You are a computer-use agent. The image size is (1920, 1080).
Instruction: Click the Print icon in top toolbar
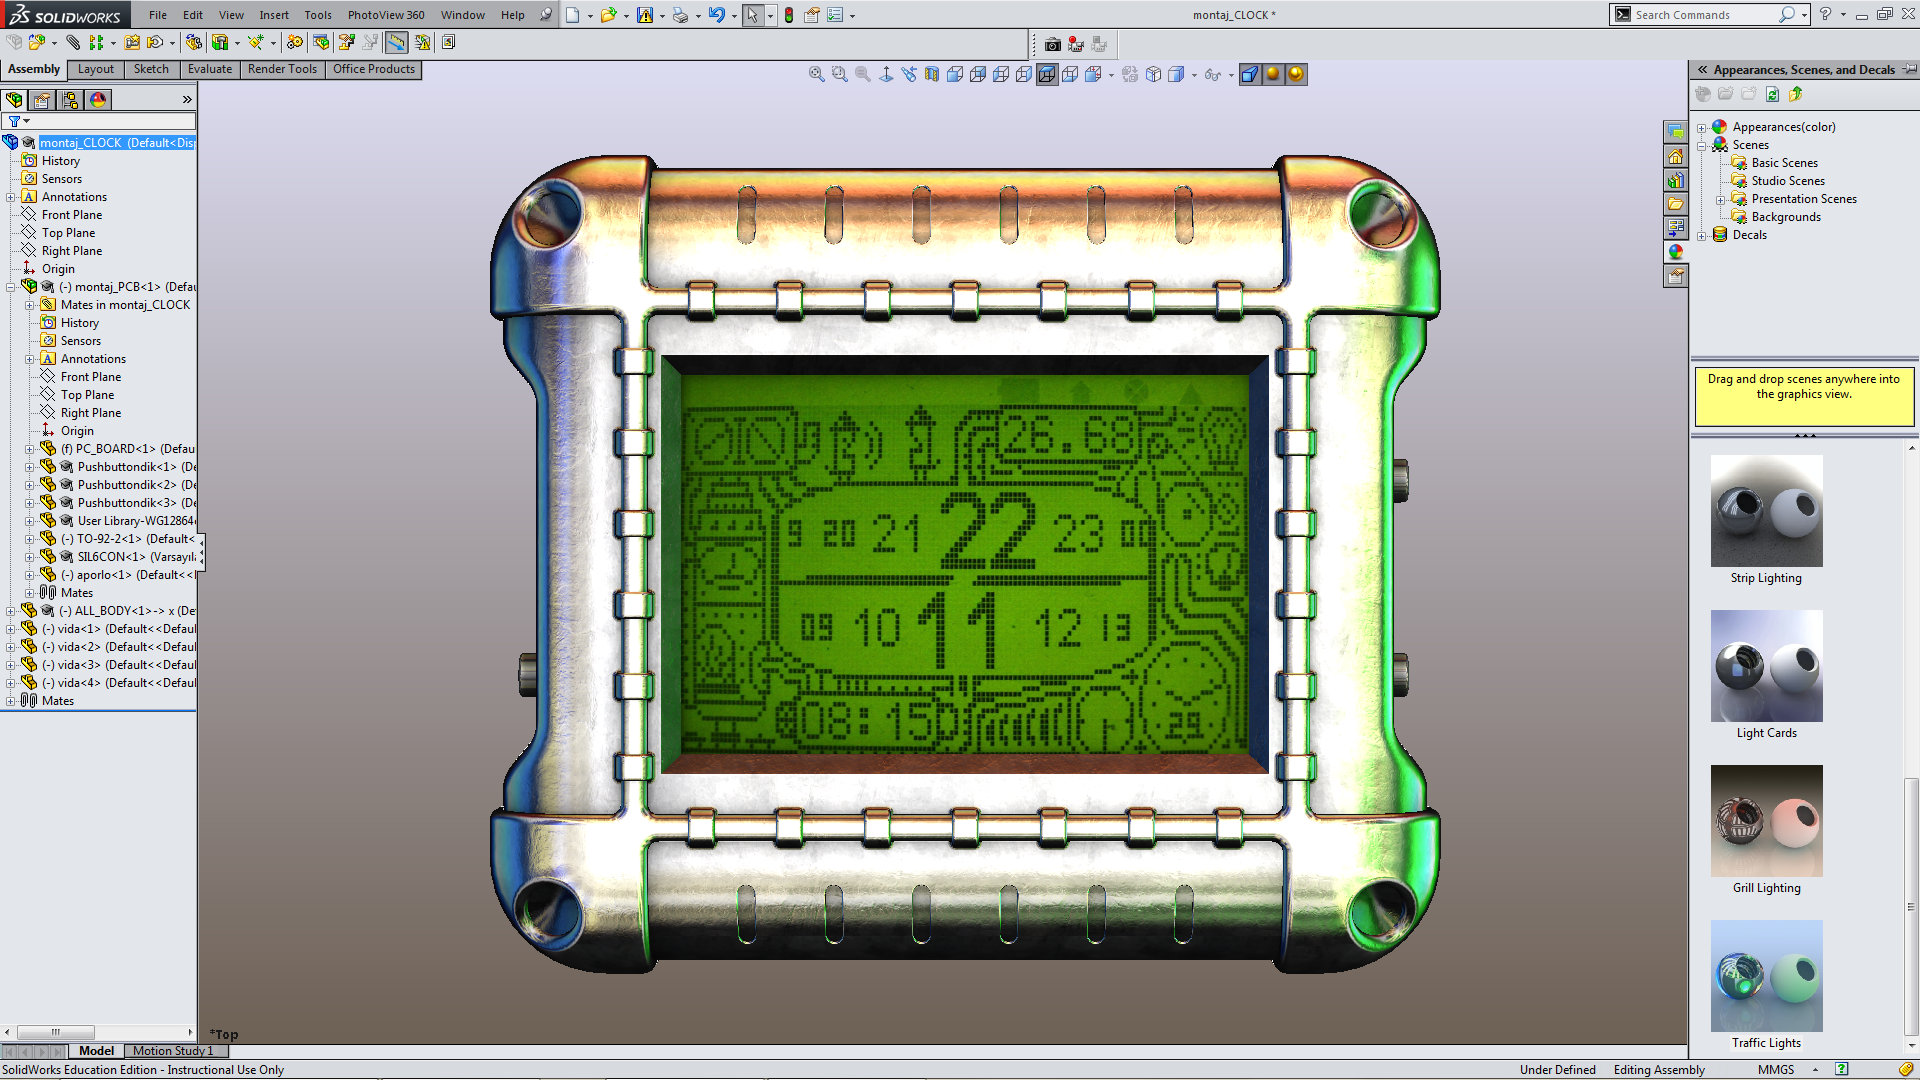[680, 15]
